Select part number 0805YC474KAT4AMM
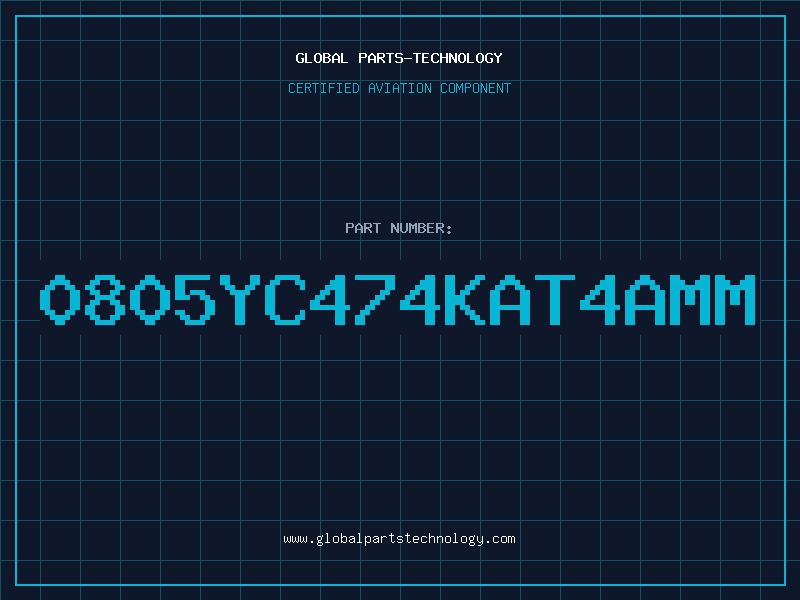The width and height of the screenshot is (800, 600). pyautogui.click(x=397, y=300)
